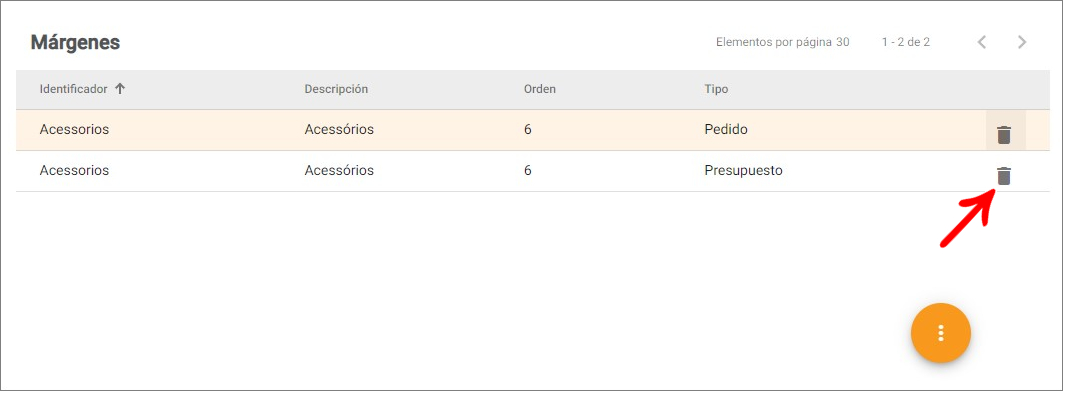The image size is (1066, 394).
Task: Click Presupuesto type cell
Action: pos(743,171)
